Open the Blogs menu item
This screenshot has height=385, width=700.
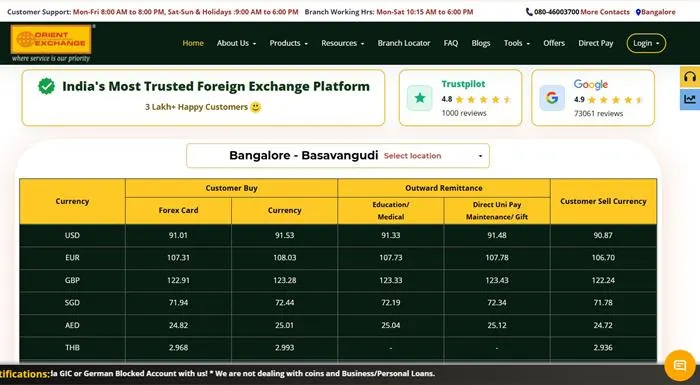(x=481, y=43)
